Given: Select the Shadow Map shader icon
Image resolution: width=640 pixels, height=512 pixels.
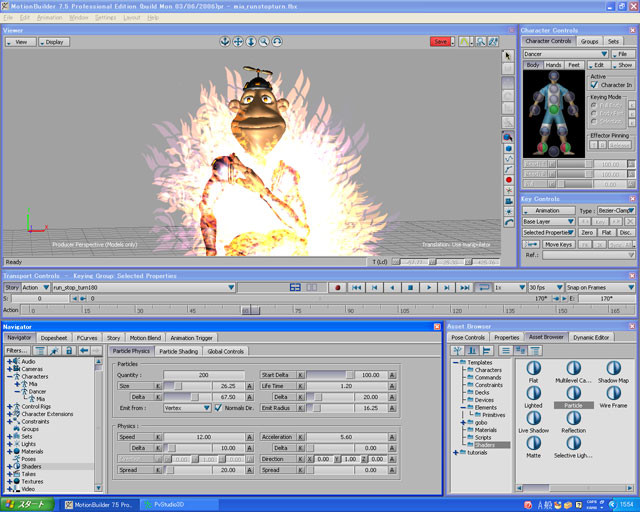Looking at the screenshot, I should coord(613,368).
